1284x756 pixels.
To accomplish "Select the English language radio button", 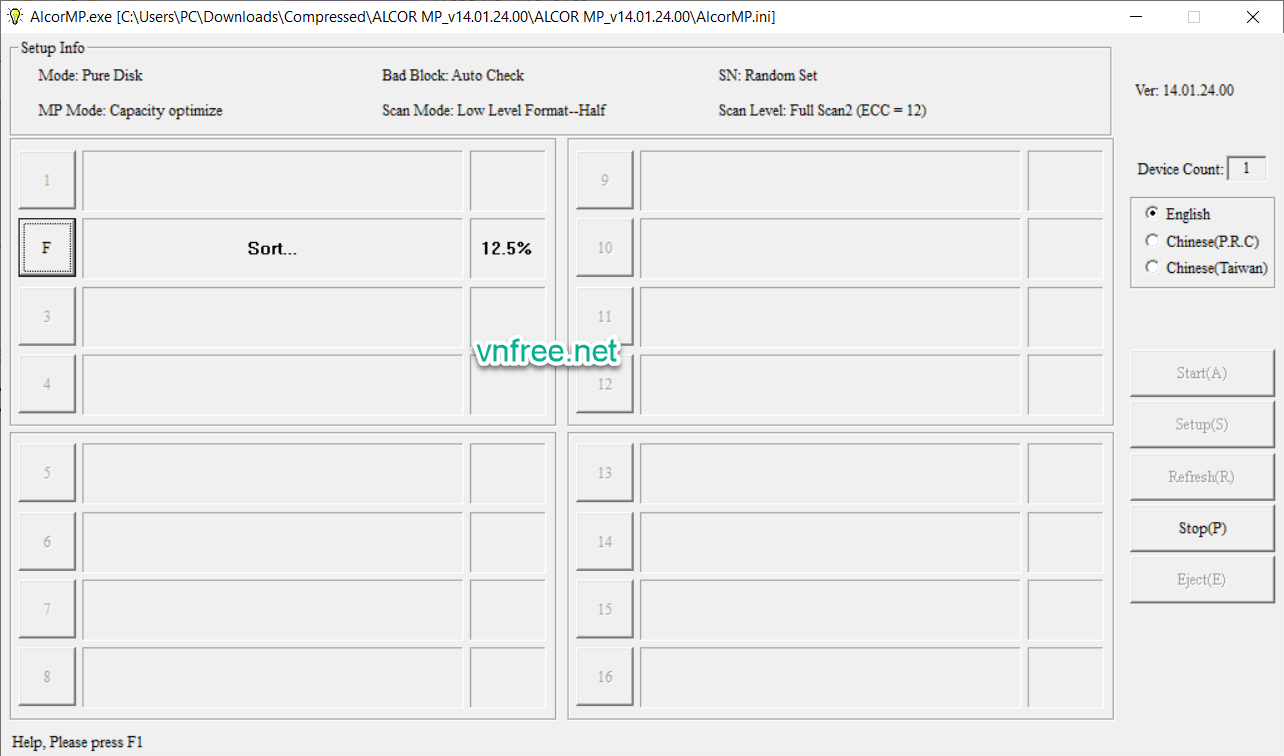I will [1153, 213].
